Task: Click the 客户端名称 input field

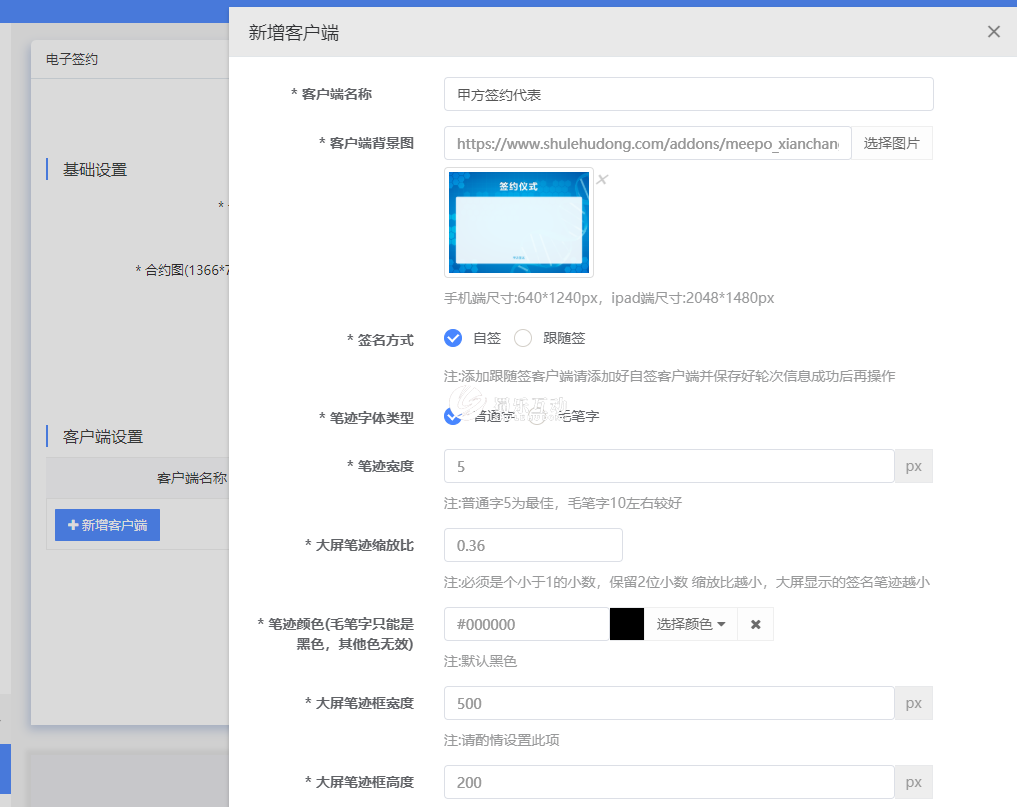Action: 688,94
